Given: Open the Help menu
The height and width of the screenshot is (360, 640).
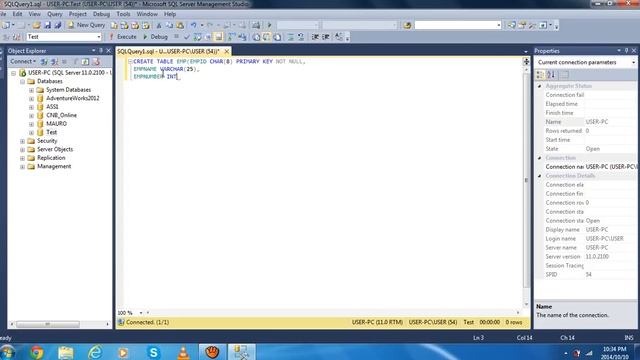Looking at the screenshot, I should 170,14.
